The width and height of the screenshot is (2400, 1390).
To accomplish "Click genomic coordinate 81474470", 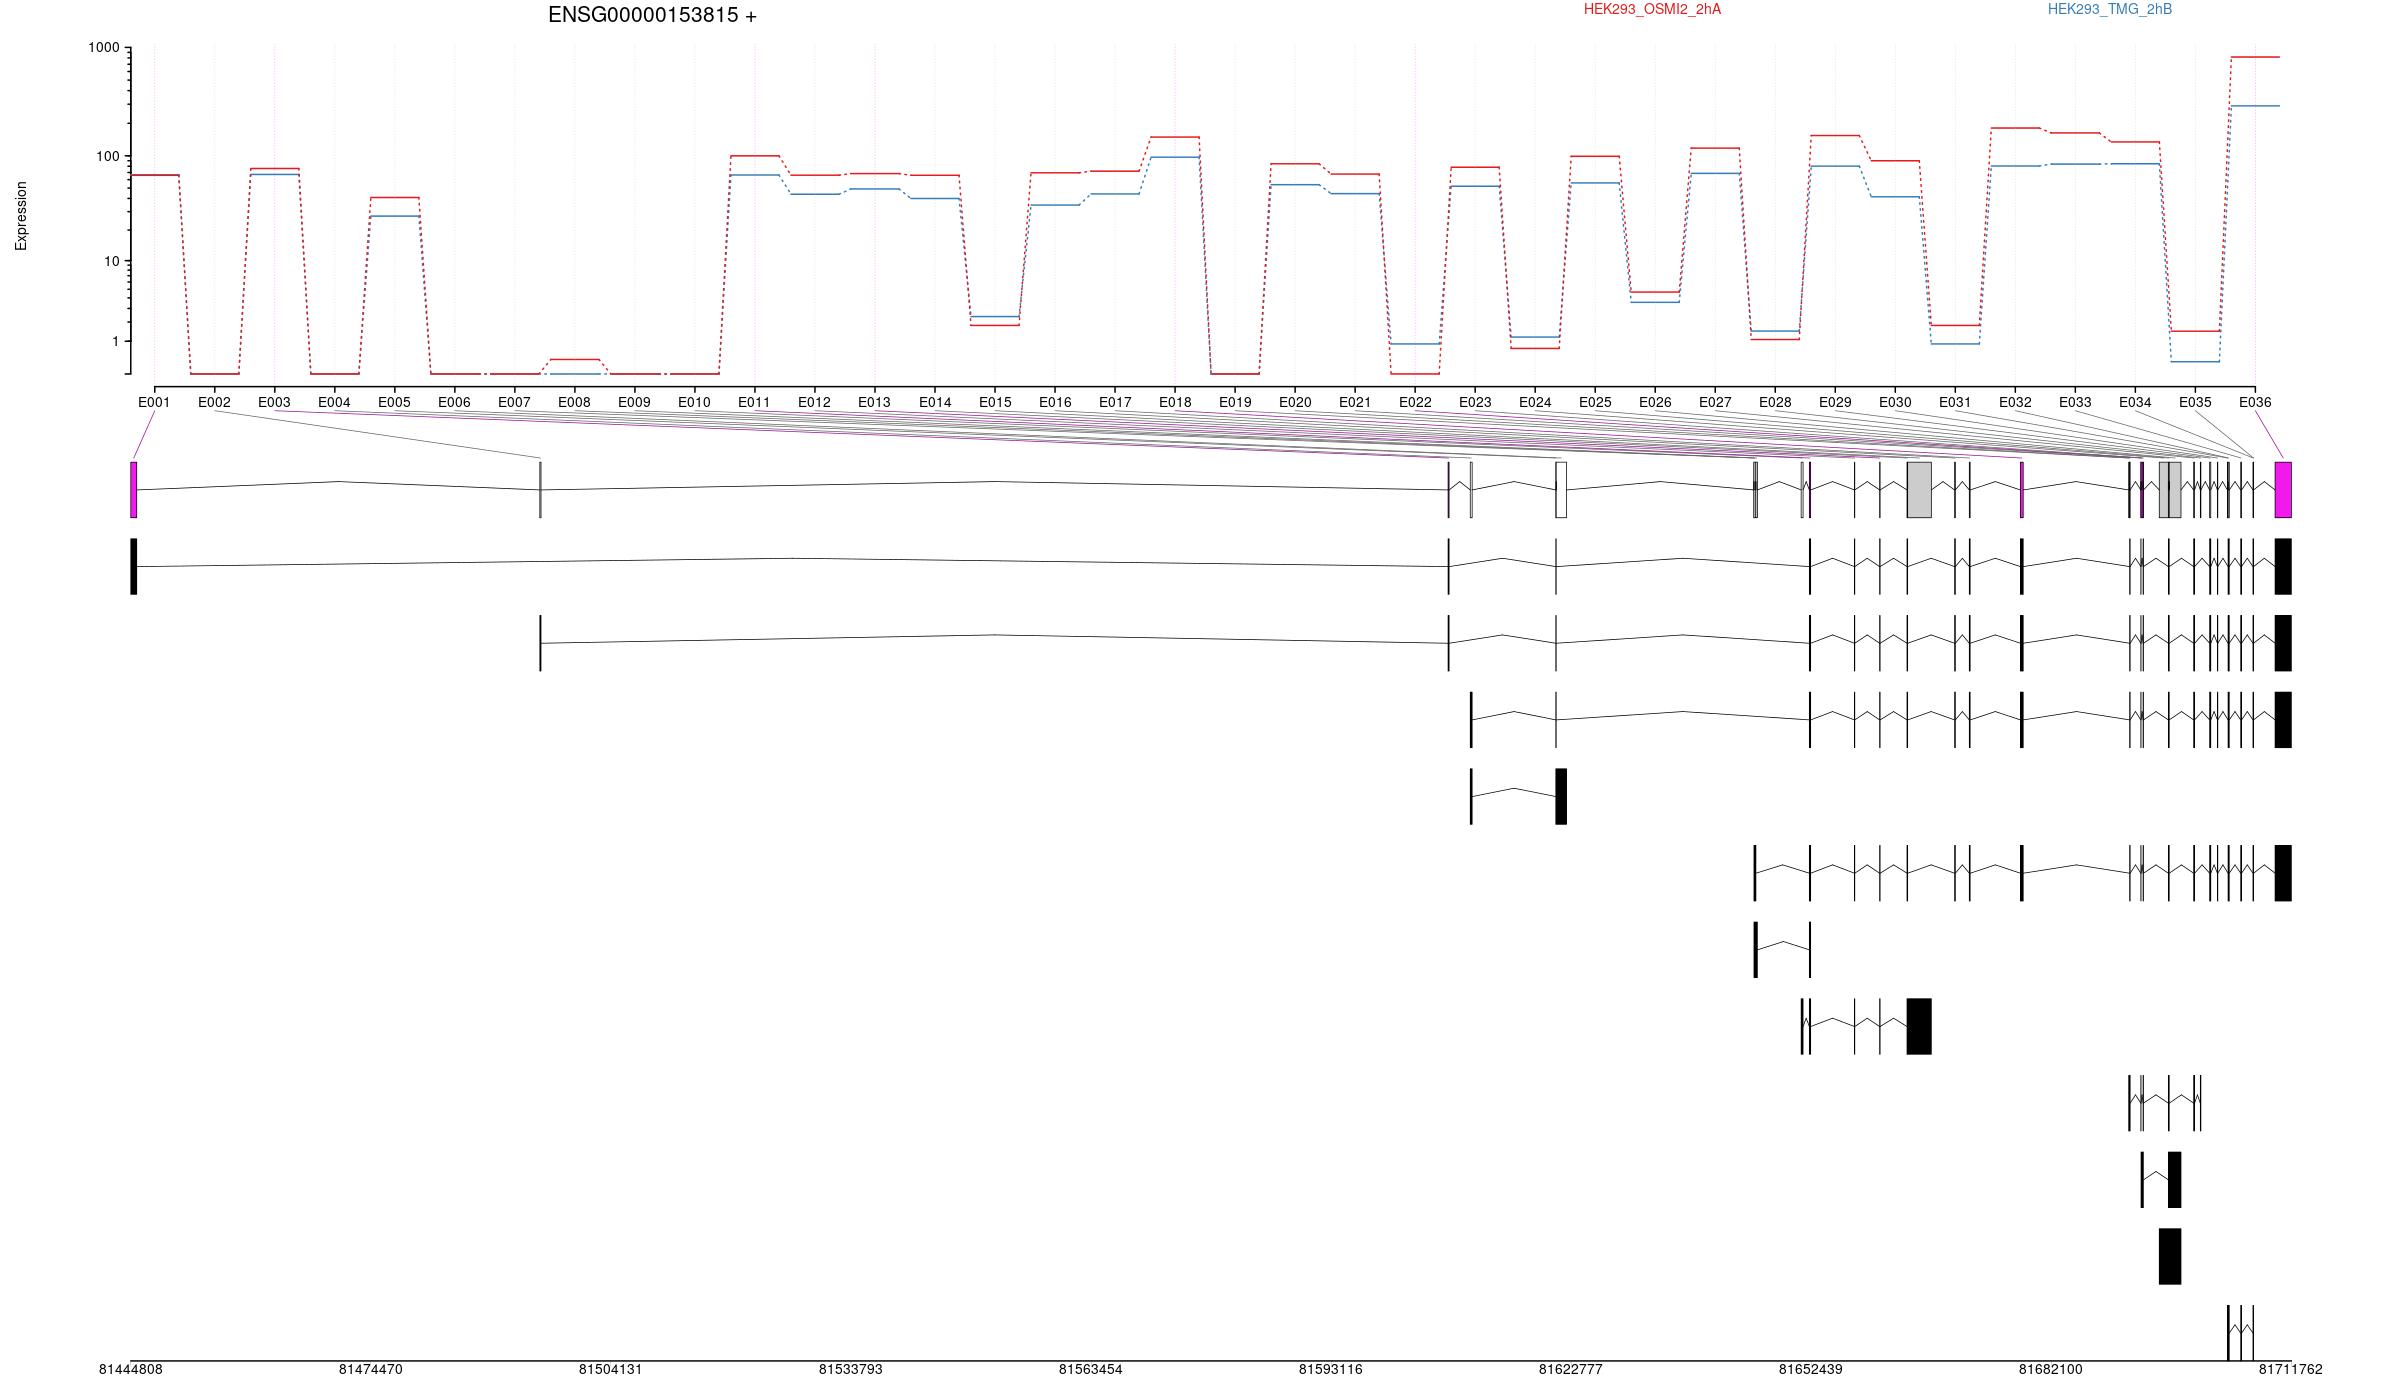I will point(370,1369).
